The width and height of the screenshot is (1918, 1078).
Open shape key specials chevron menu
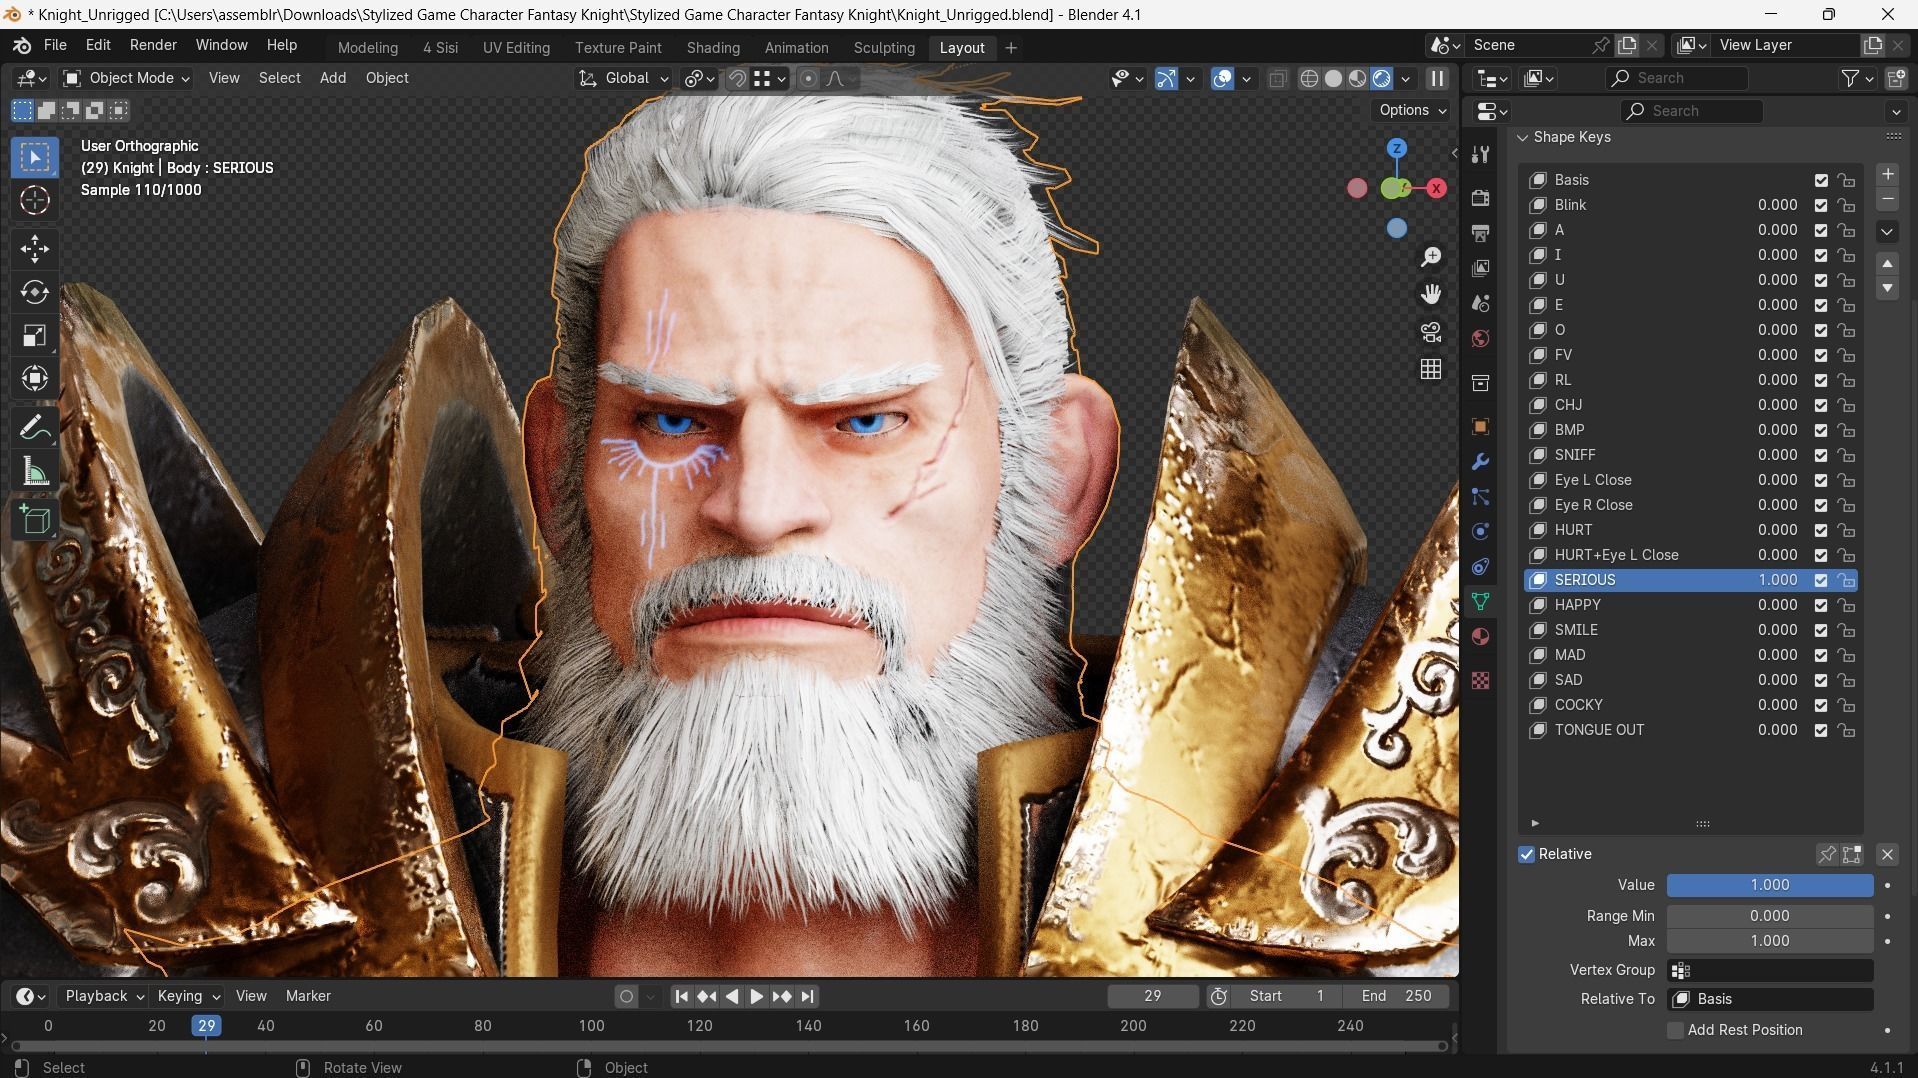[x=1887, y=232]
